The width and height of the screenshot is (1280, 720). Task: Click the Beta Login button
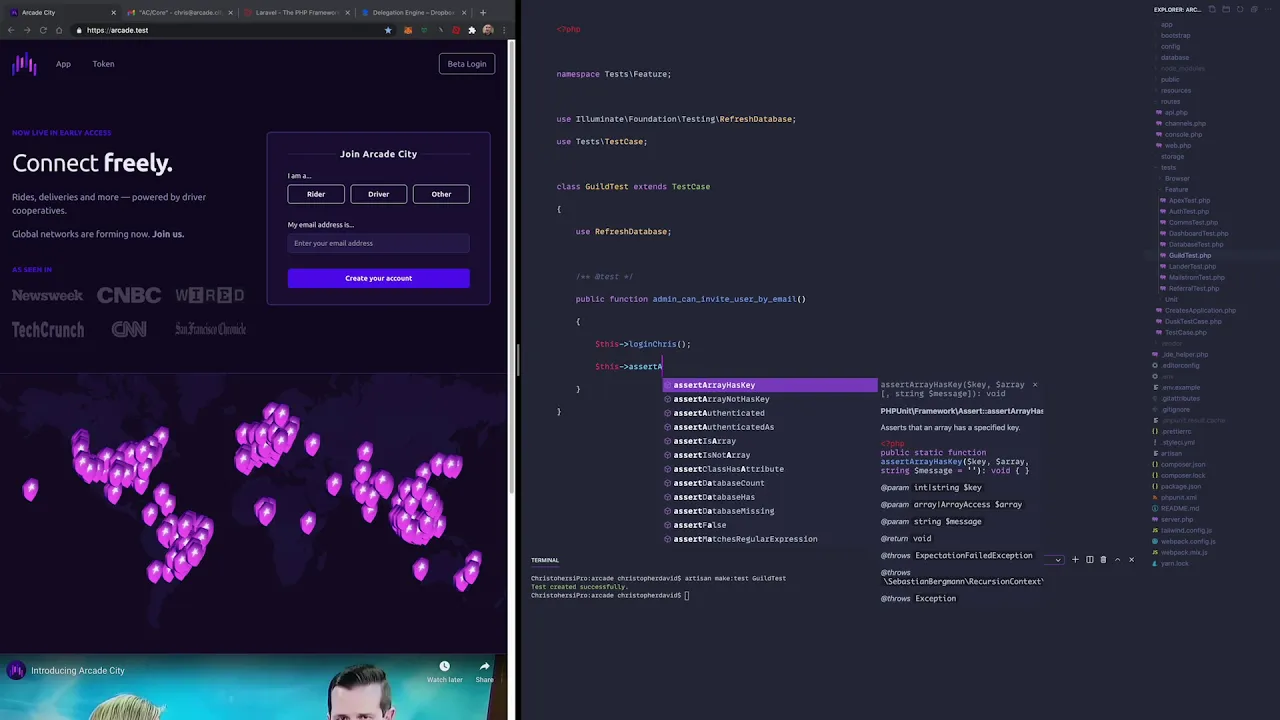[467, 64]
